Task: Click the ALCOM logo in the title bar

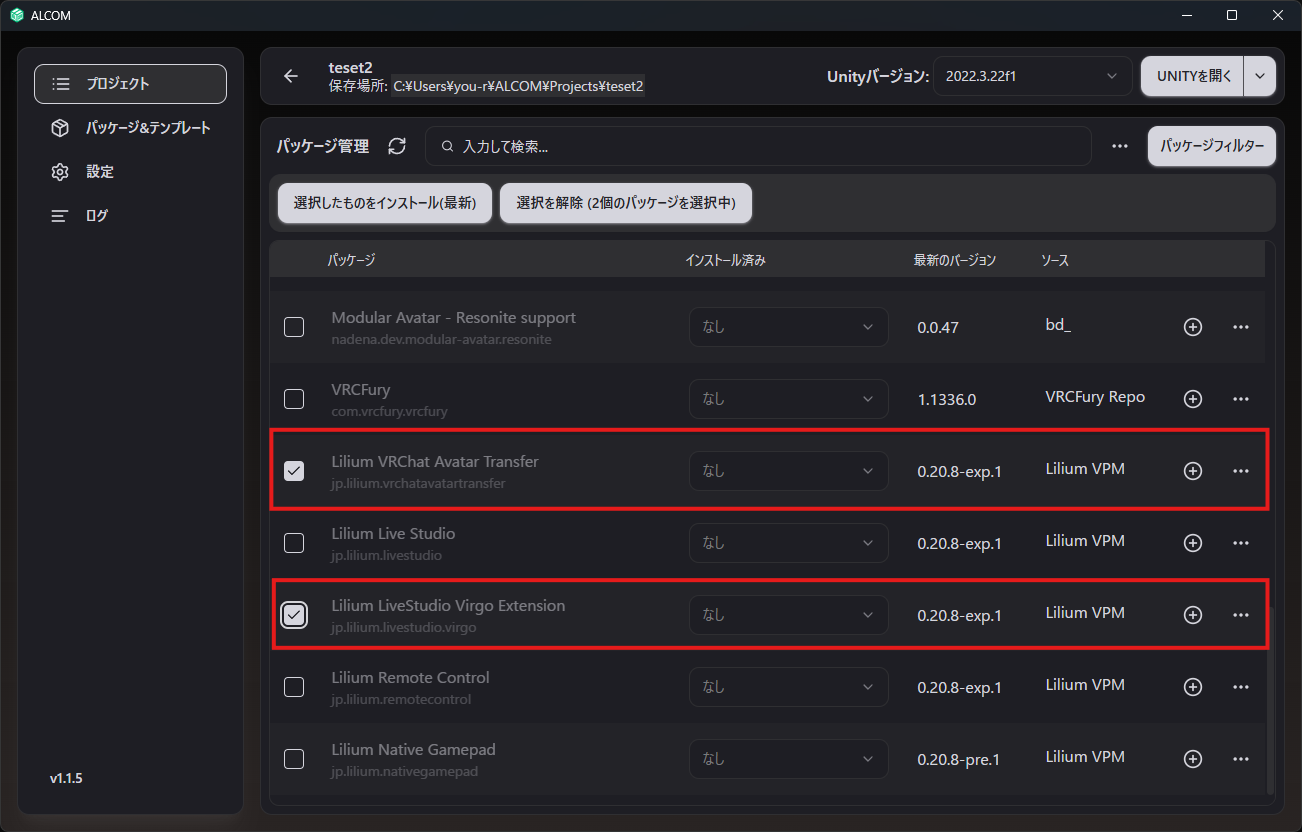Action: pyautogui.click(x=16, y=15)
